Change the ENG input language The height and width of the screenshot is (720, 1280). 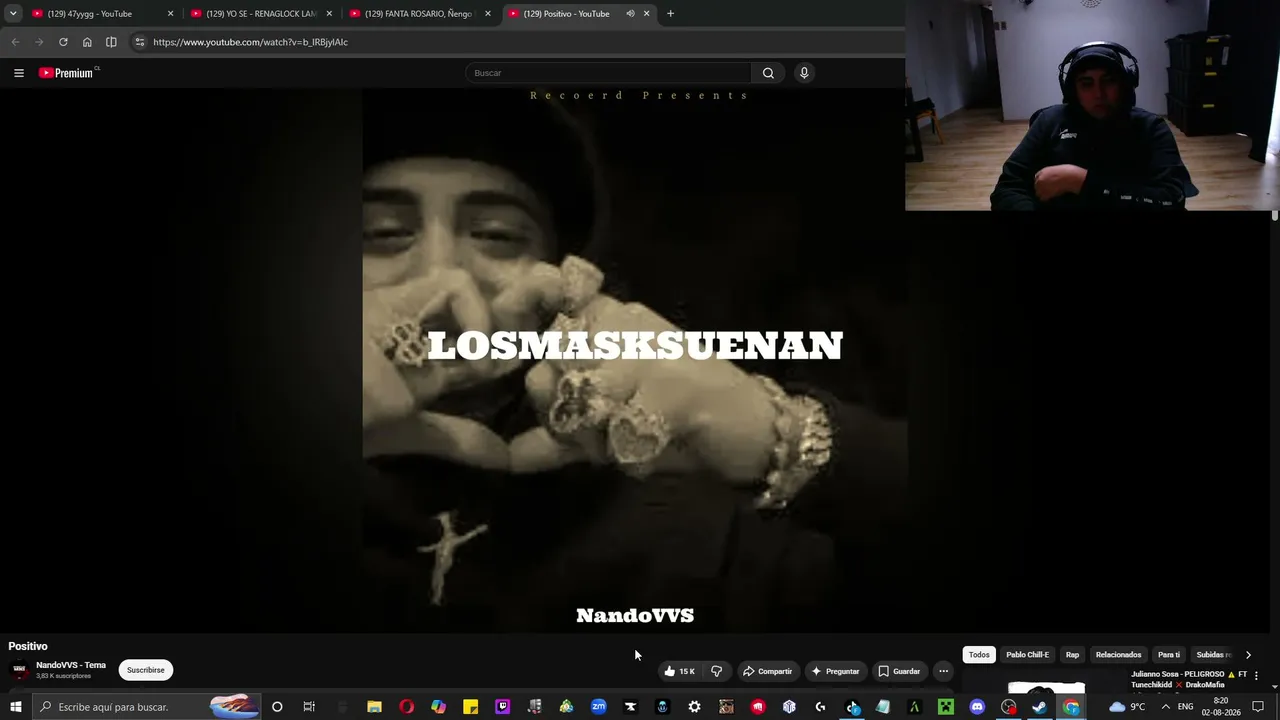[x=1186, y=707]
